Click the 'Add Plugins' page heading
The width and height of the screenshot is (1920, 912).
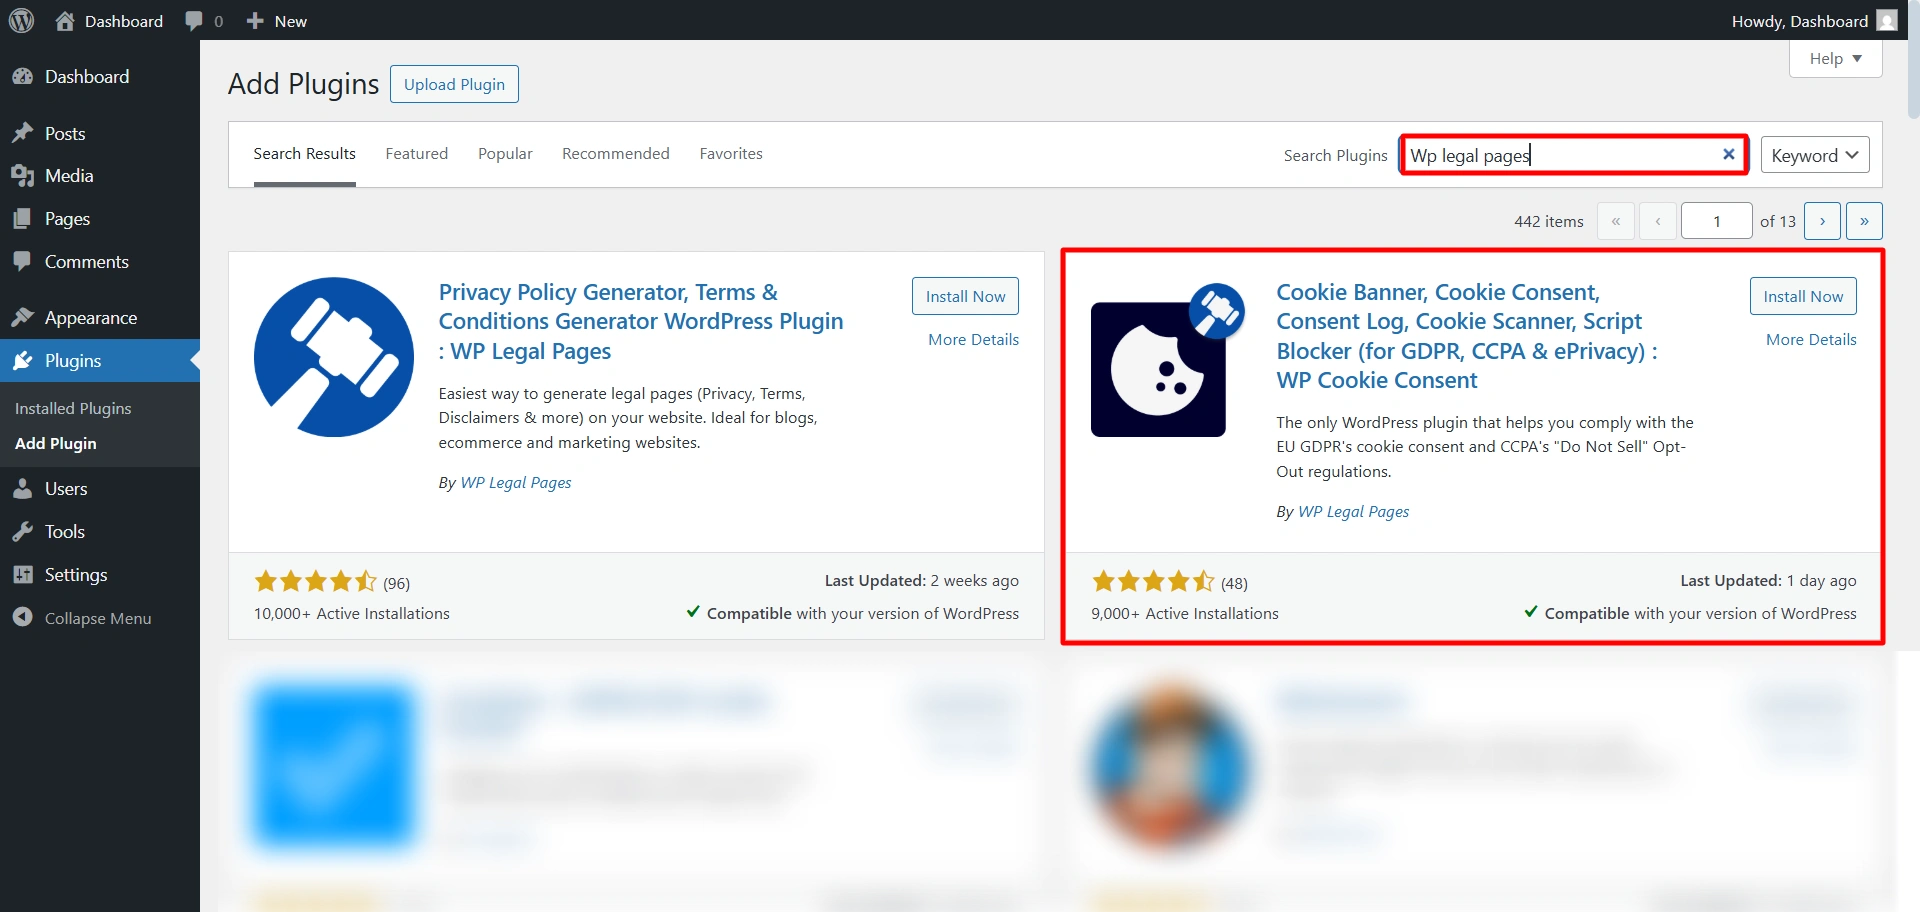point(304,84)
